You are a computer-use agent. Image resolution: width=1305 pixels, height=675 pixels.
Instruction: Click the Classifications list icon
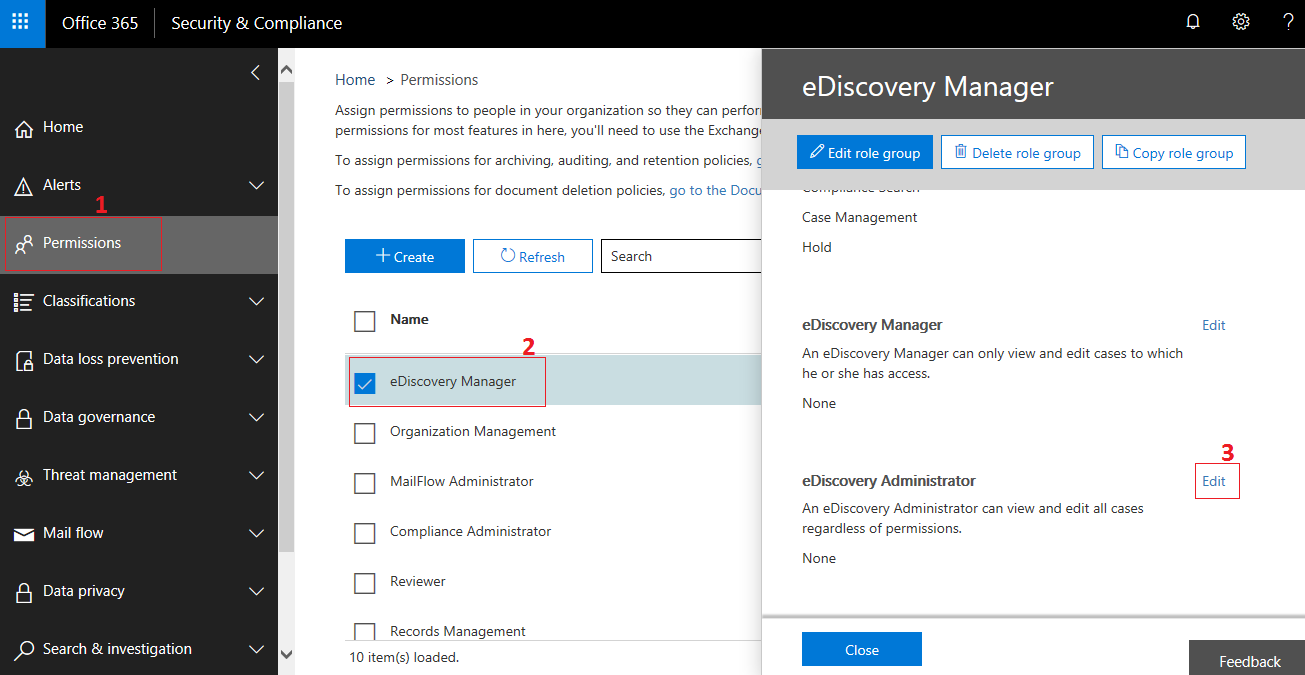click(24, 302)
